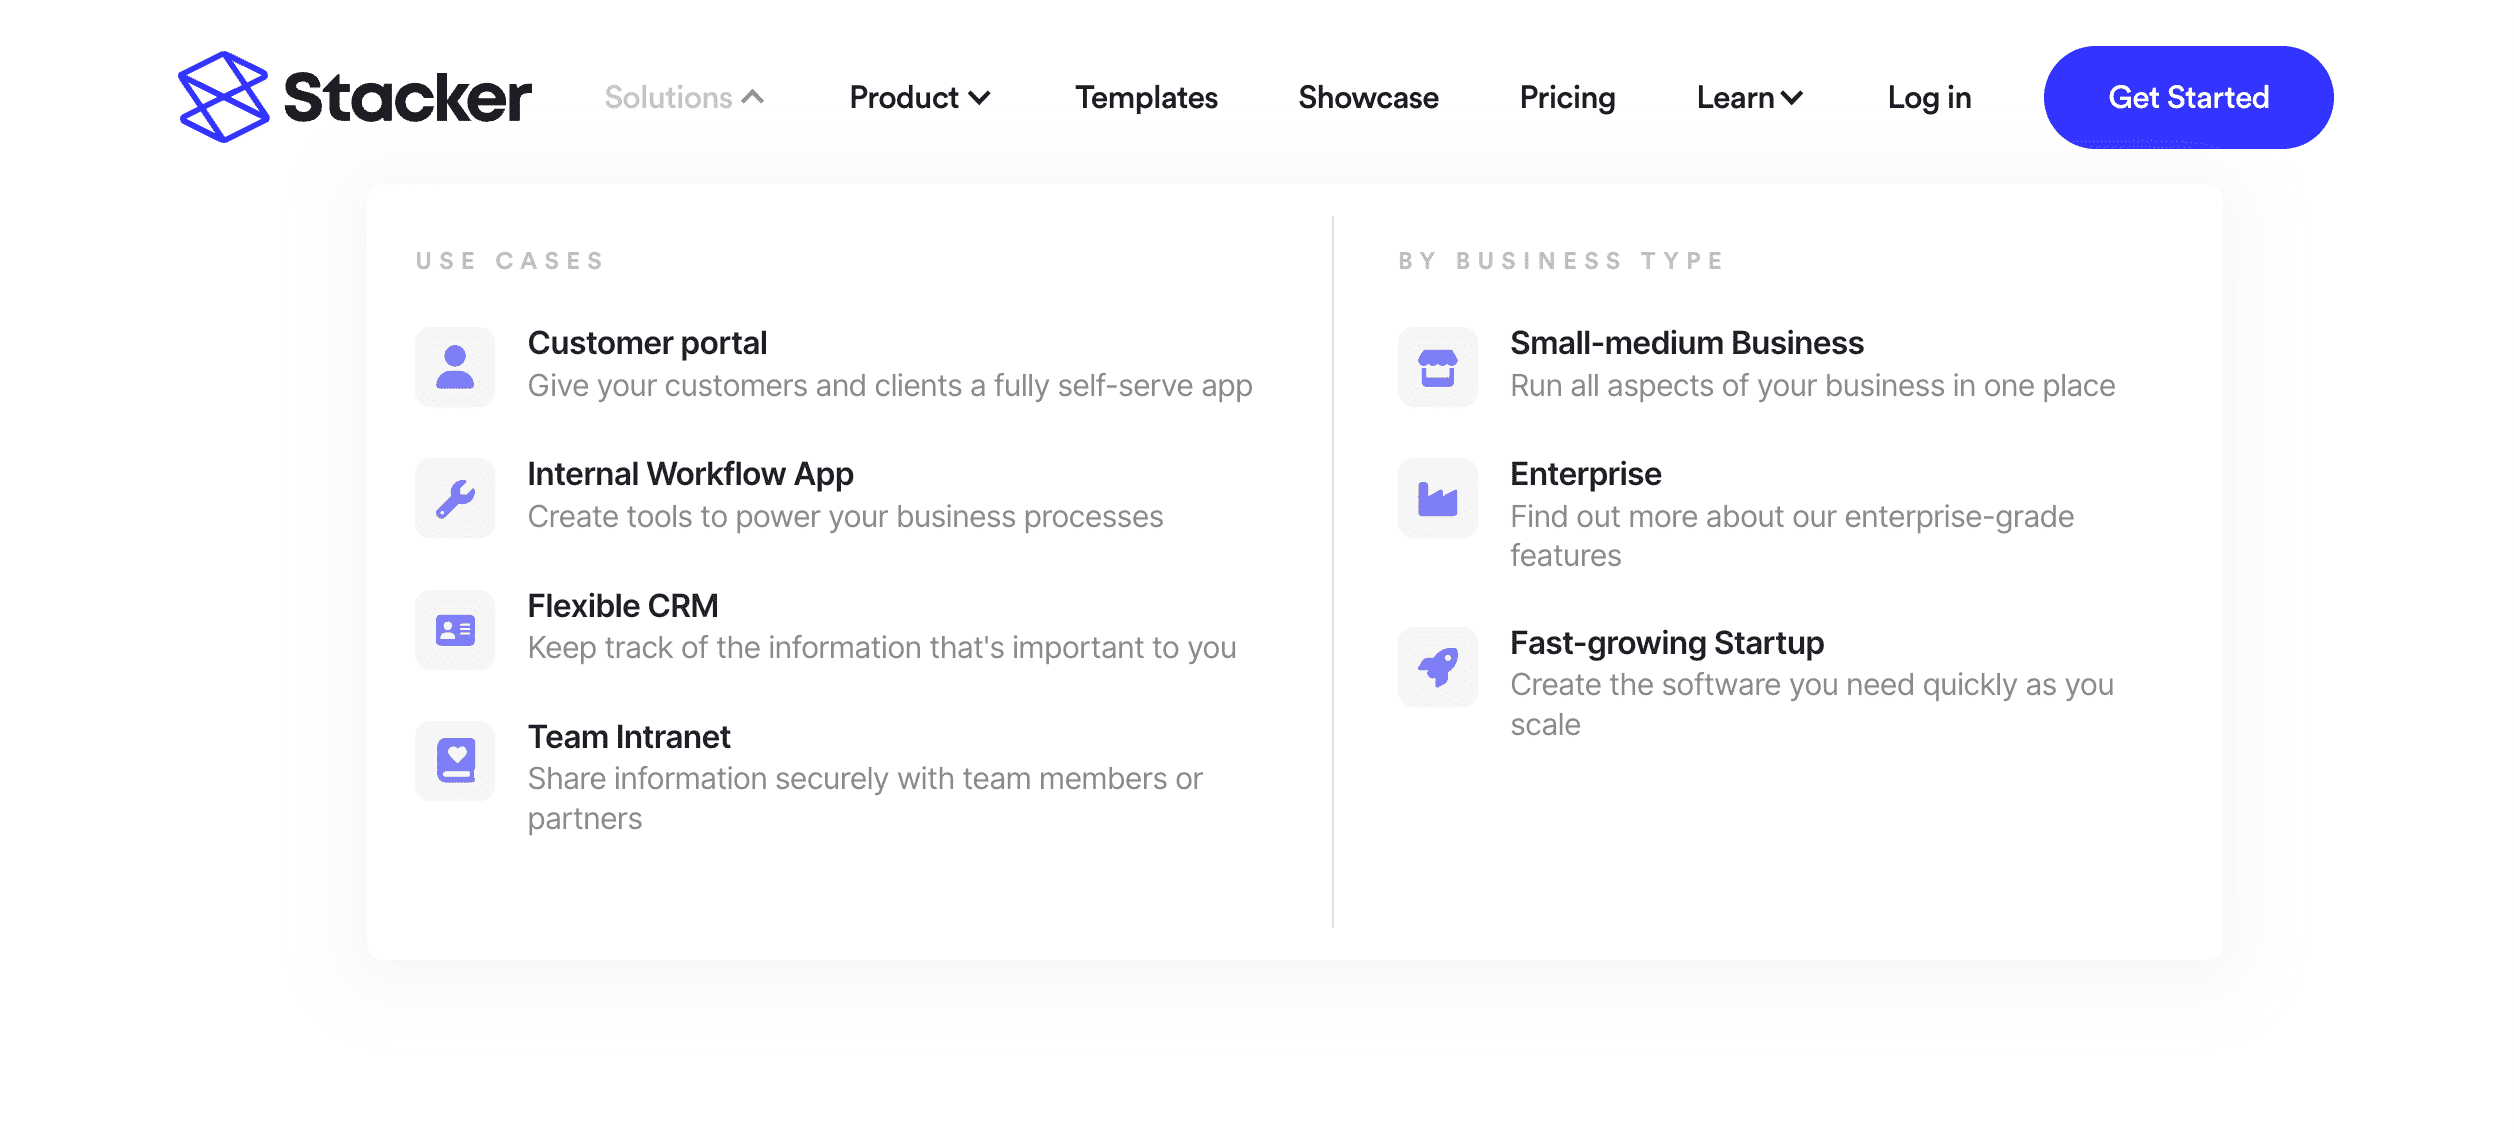
Task: Click the Fast-growing Startup rocket icon
Action: pyautogui.click(x=1437, y=667)
